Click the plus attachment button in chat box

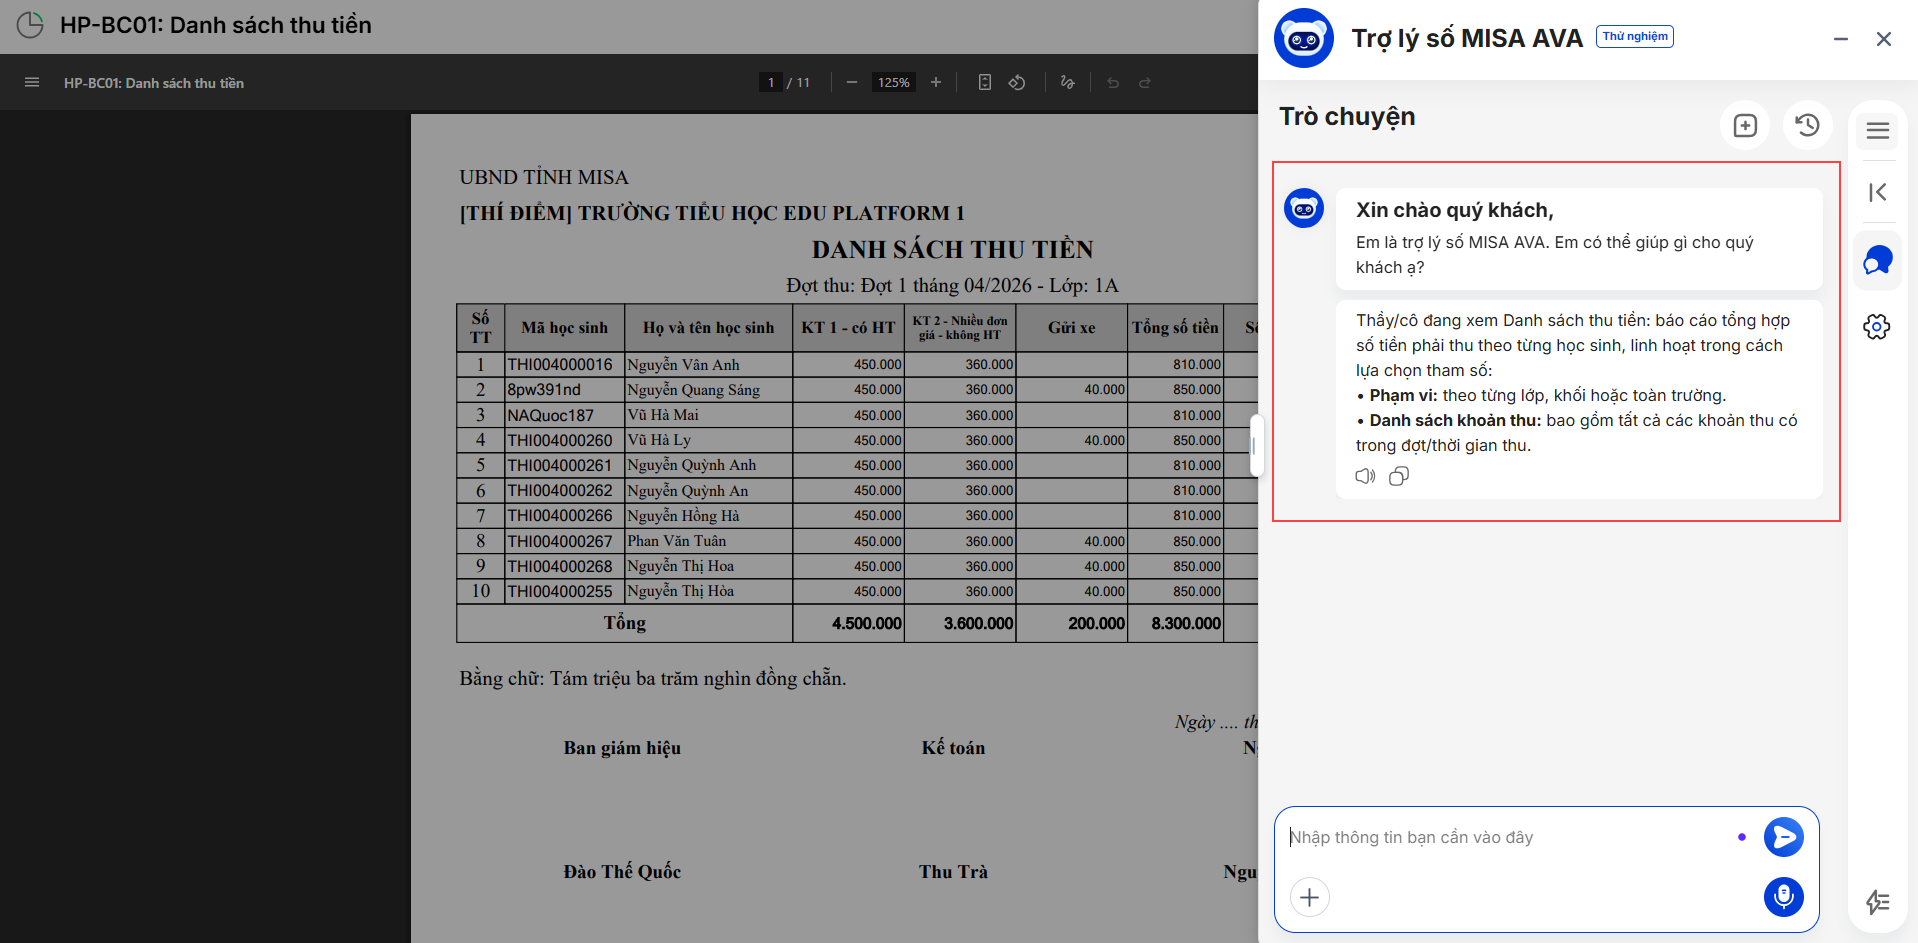tap(1309, 897)
